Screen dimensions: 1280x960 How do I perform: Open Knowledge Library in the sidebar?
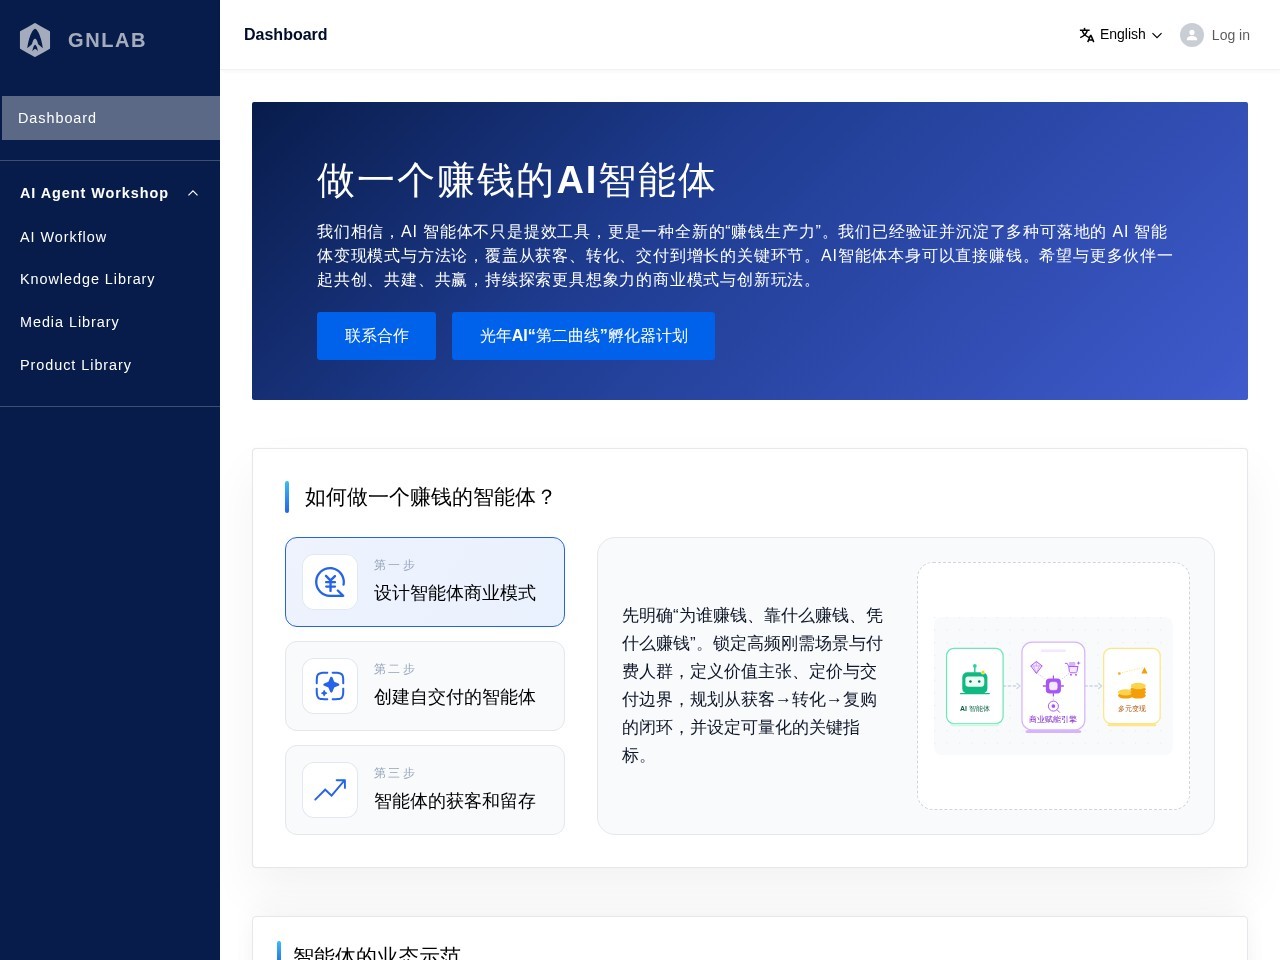87,279
